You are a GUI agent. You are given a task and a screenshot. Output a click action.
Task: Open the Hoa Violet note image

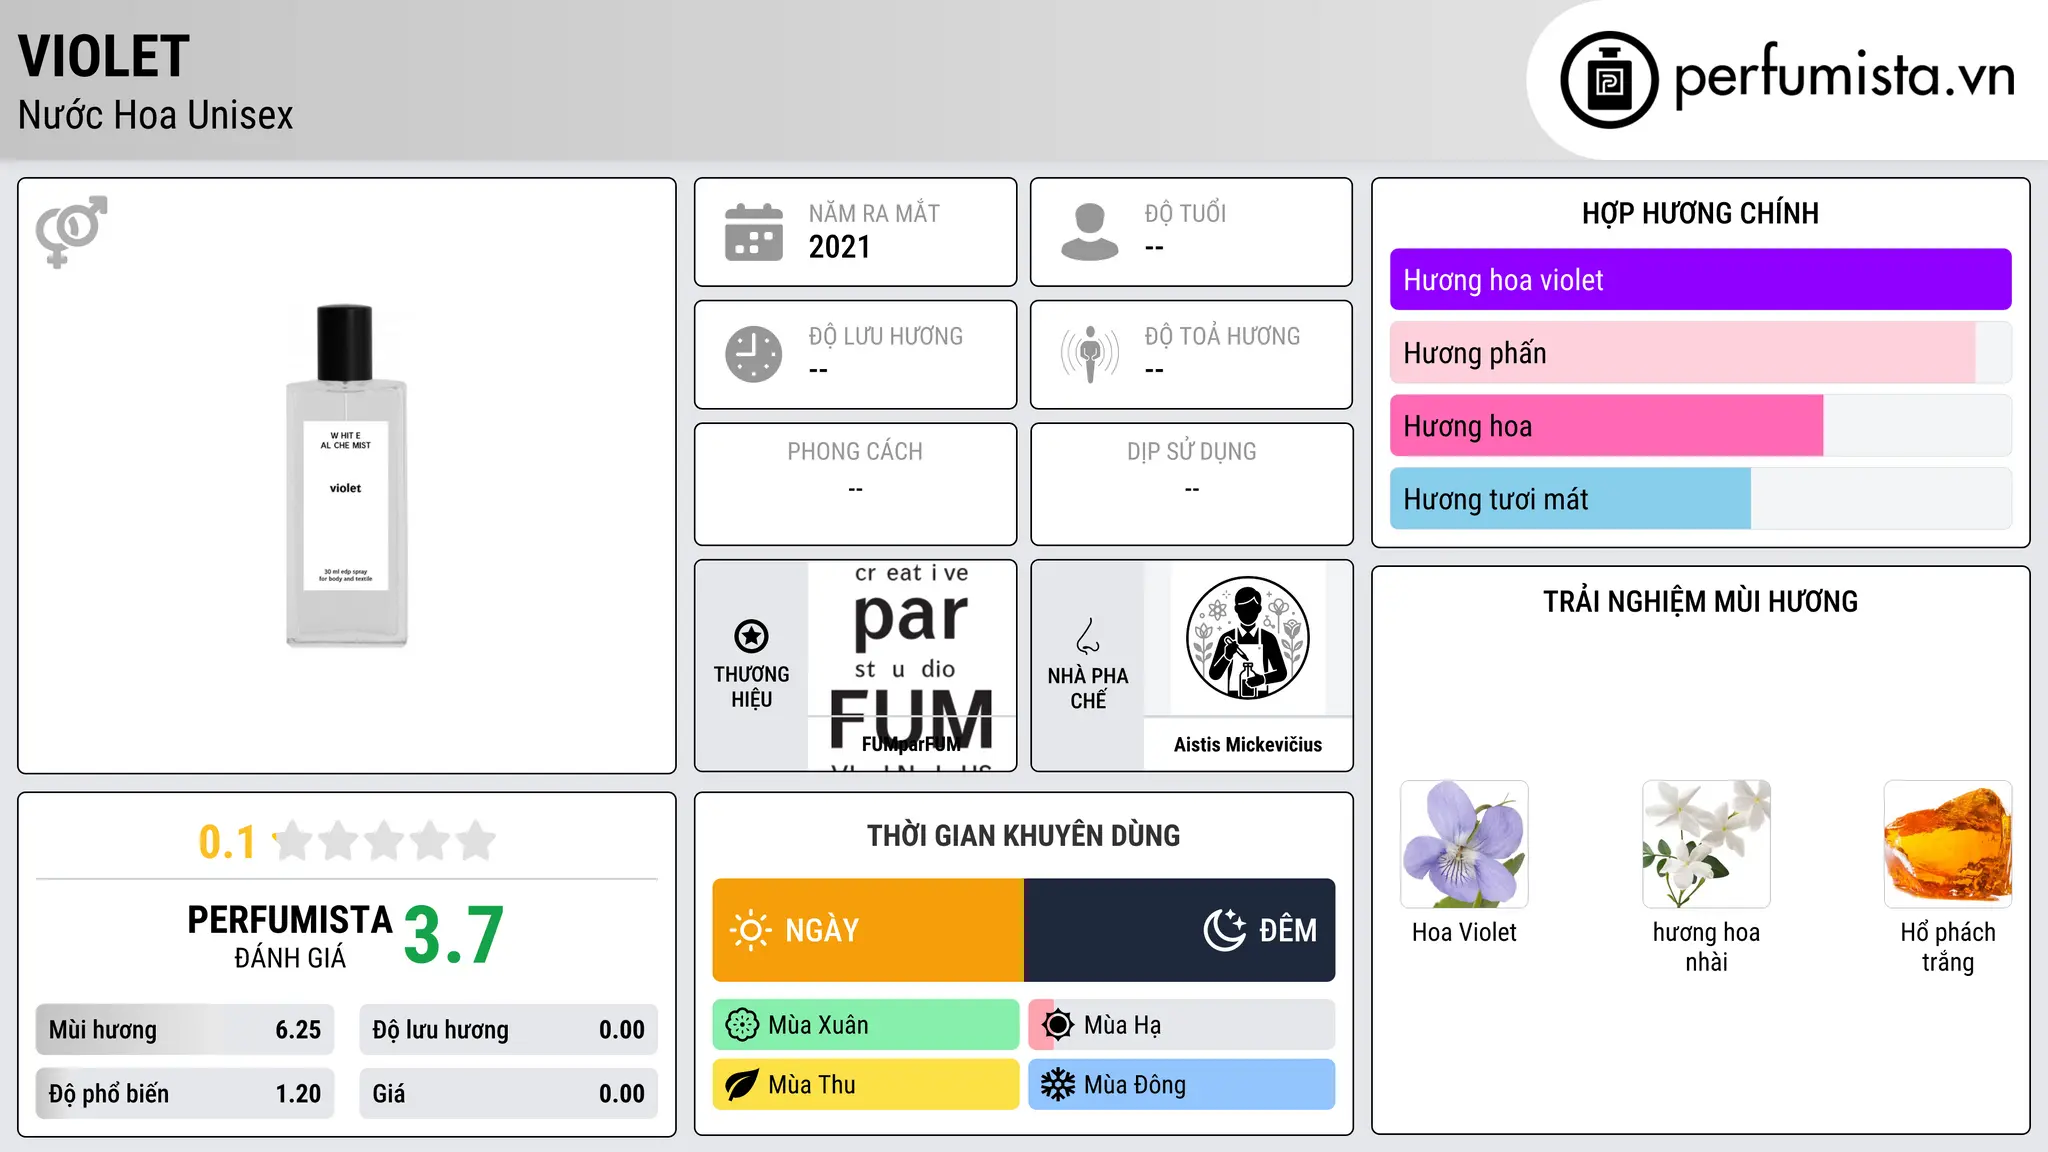(x=1464, y=844)
